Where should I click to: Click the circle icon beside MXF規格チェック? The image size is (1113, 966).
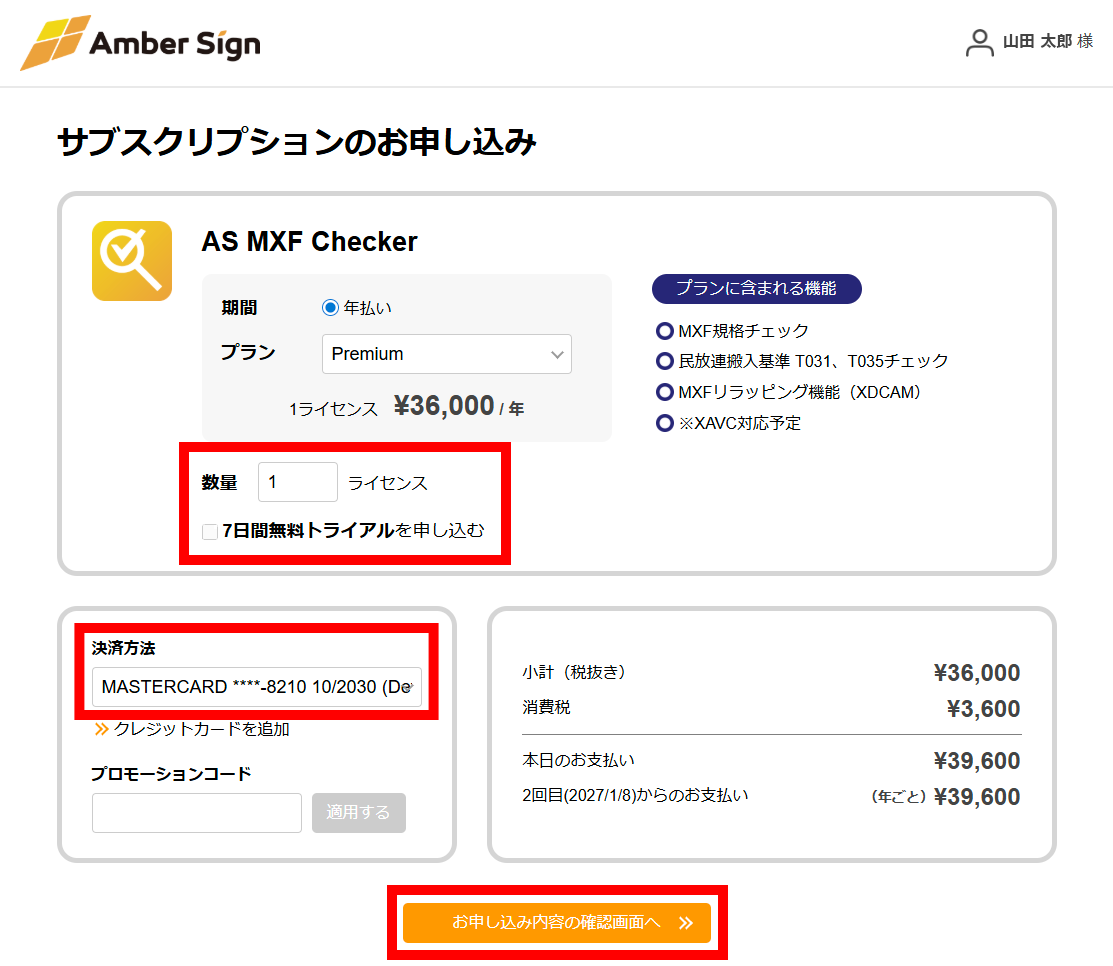[665, 331]
